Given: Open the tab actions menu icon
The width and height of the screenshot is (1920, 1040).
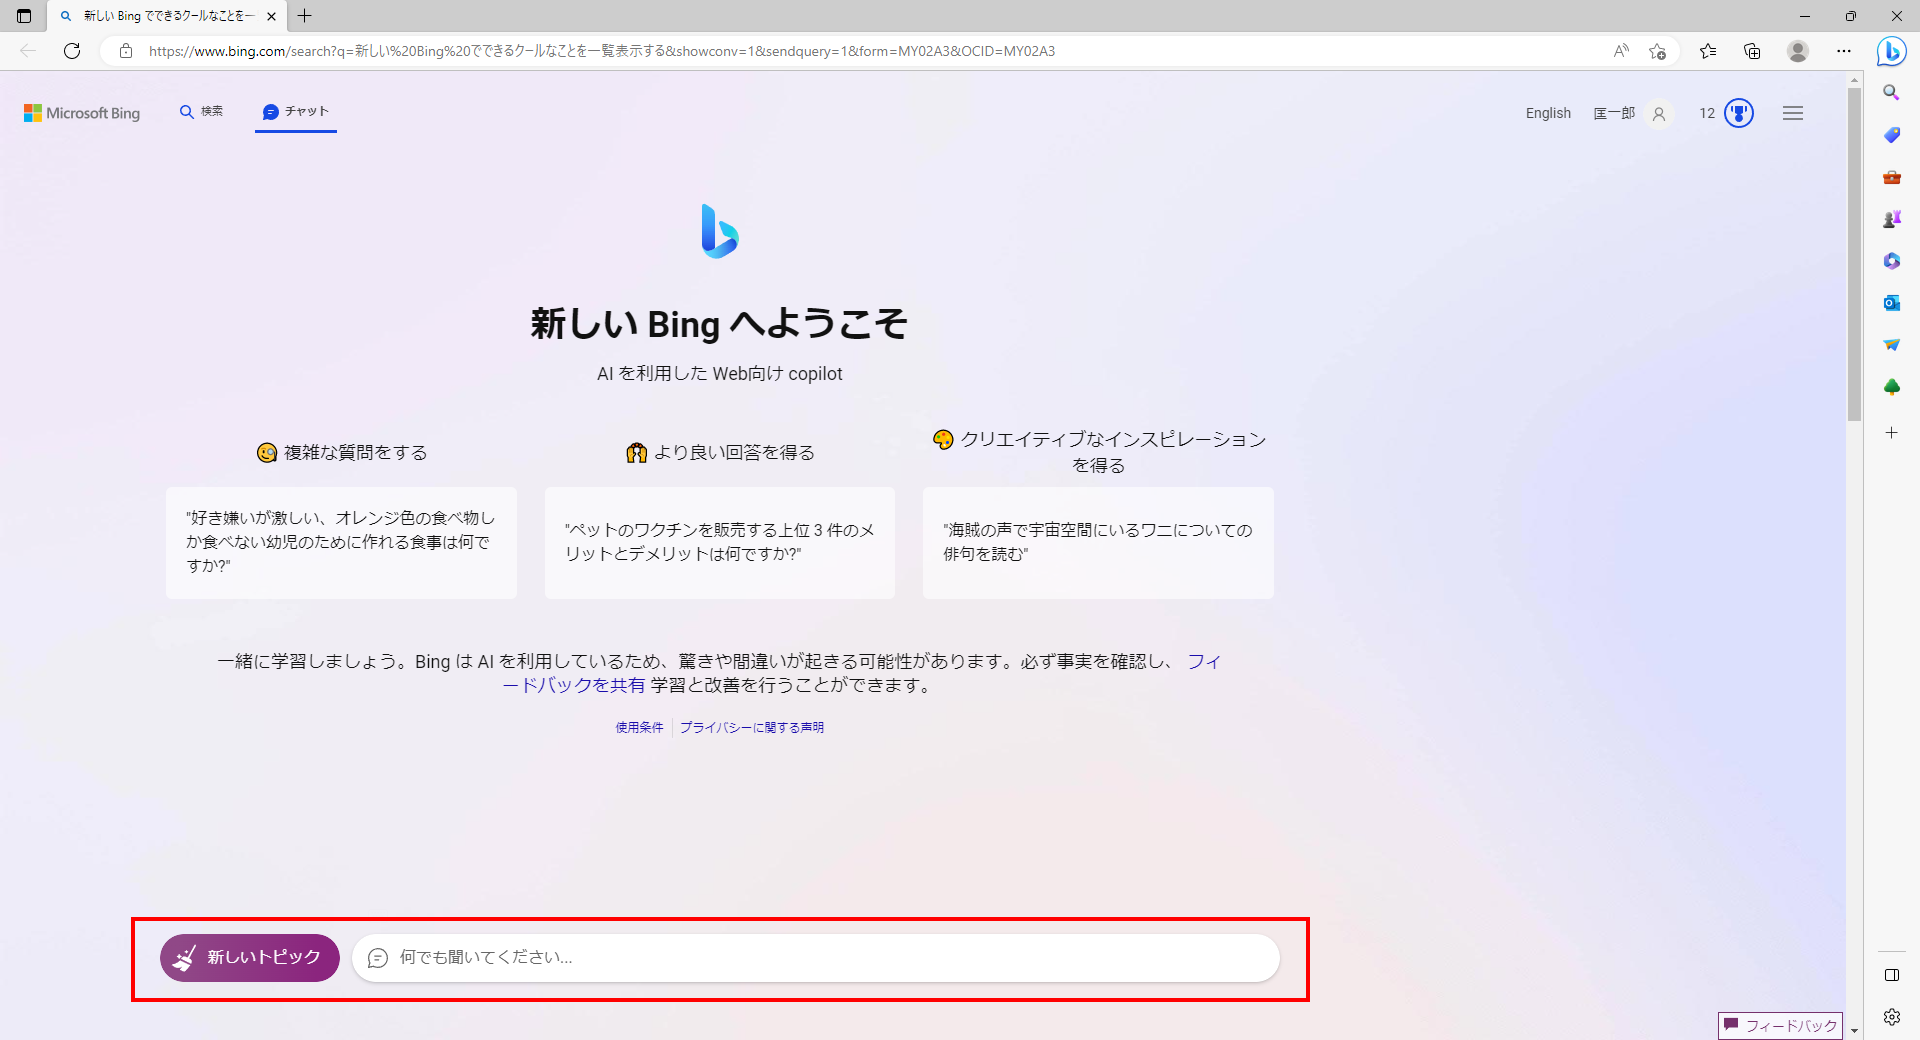Looking at the screenshot, I should pyautogui.click(x=24, y=16).
